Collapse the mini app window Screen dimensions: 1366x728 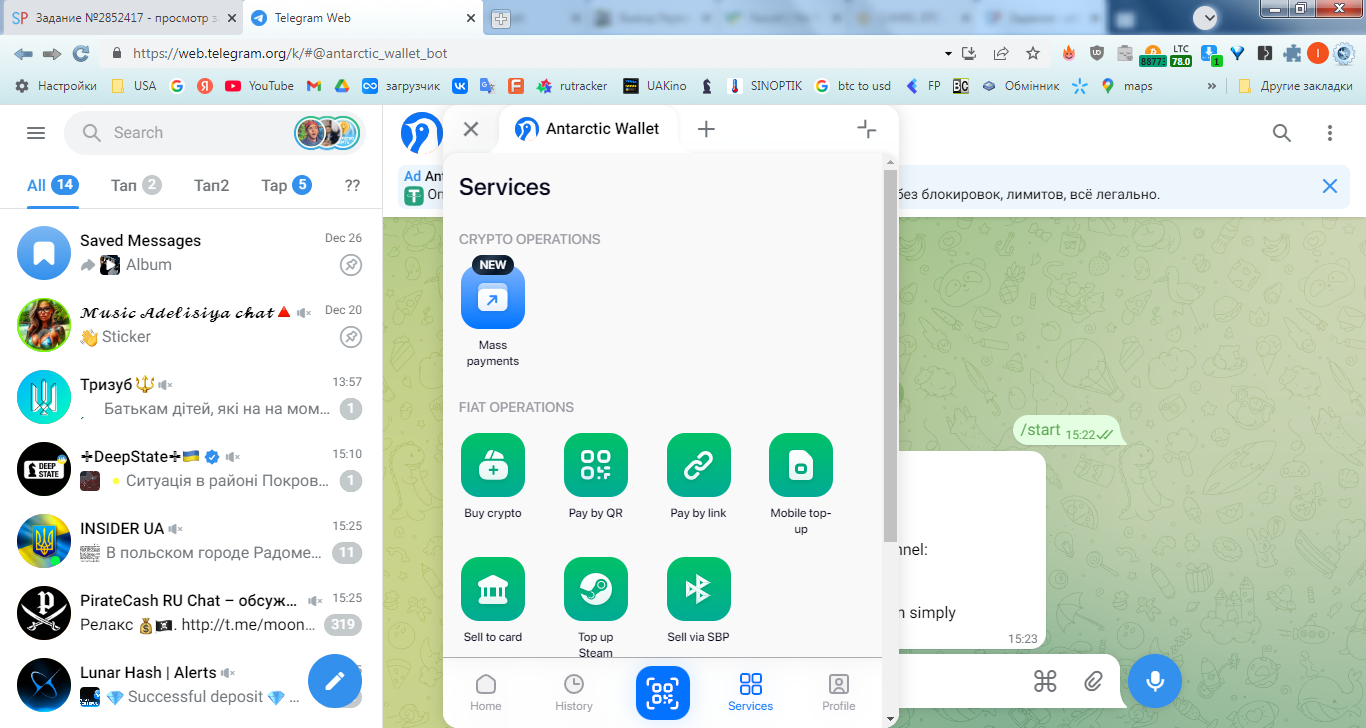[867, 129]
